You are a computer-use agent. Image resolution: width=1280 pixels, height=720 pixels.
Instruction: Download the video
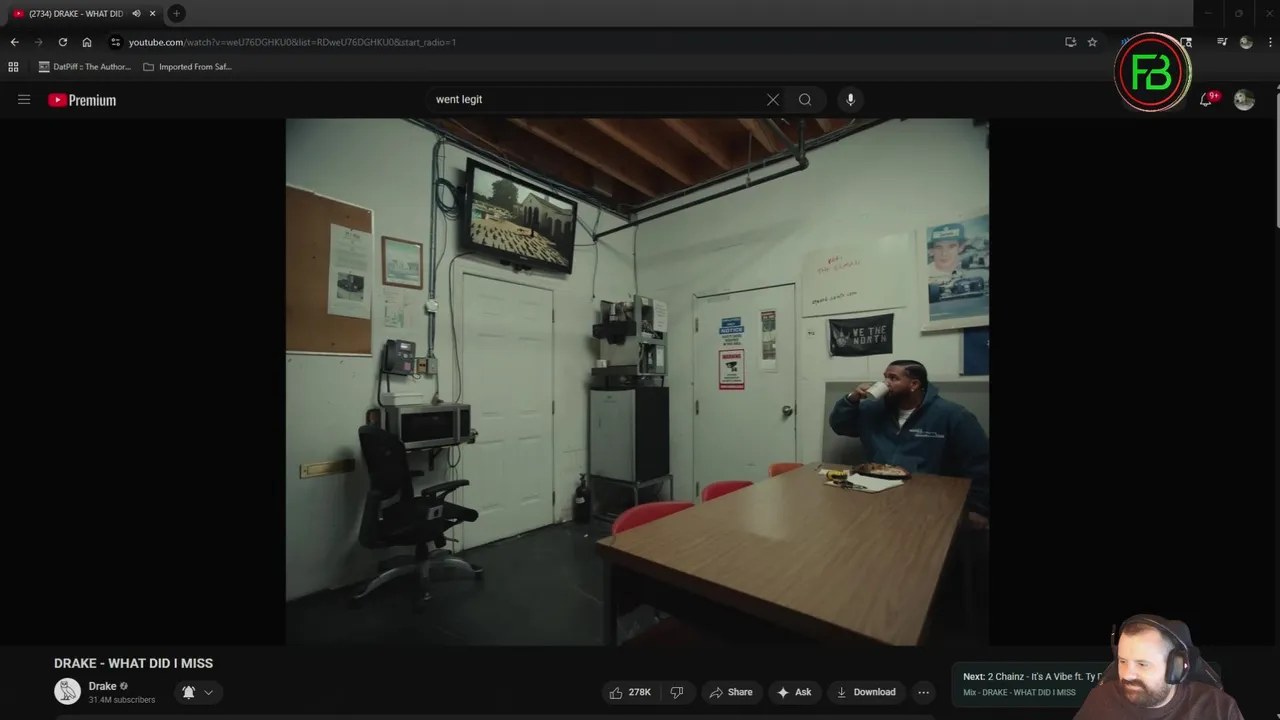tap(866, 692)
